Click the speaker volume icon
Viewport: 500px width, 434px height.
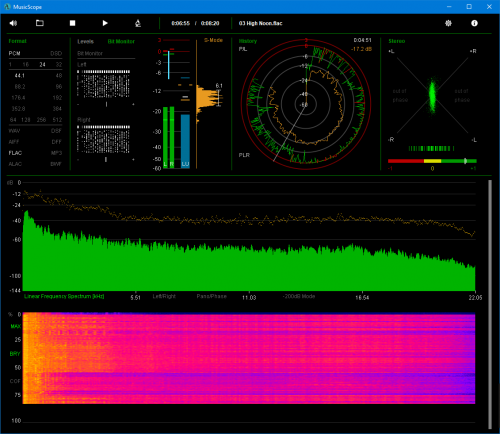(13, 23)
